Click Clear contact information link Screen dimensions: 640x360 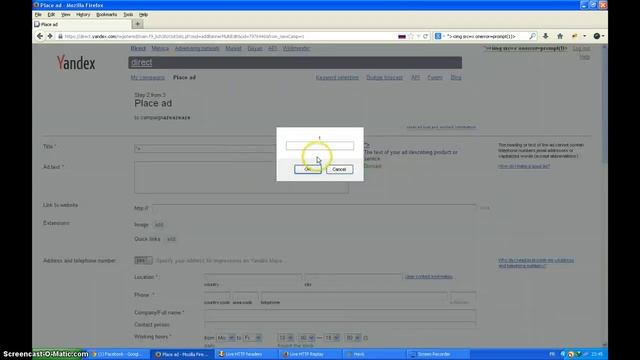(429, 277)
